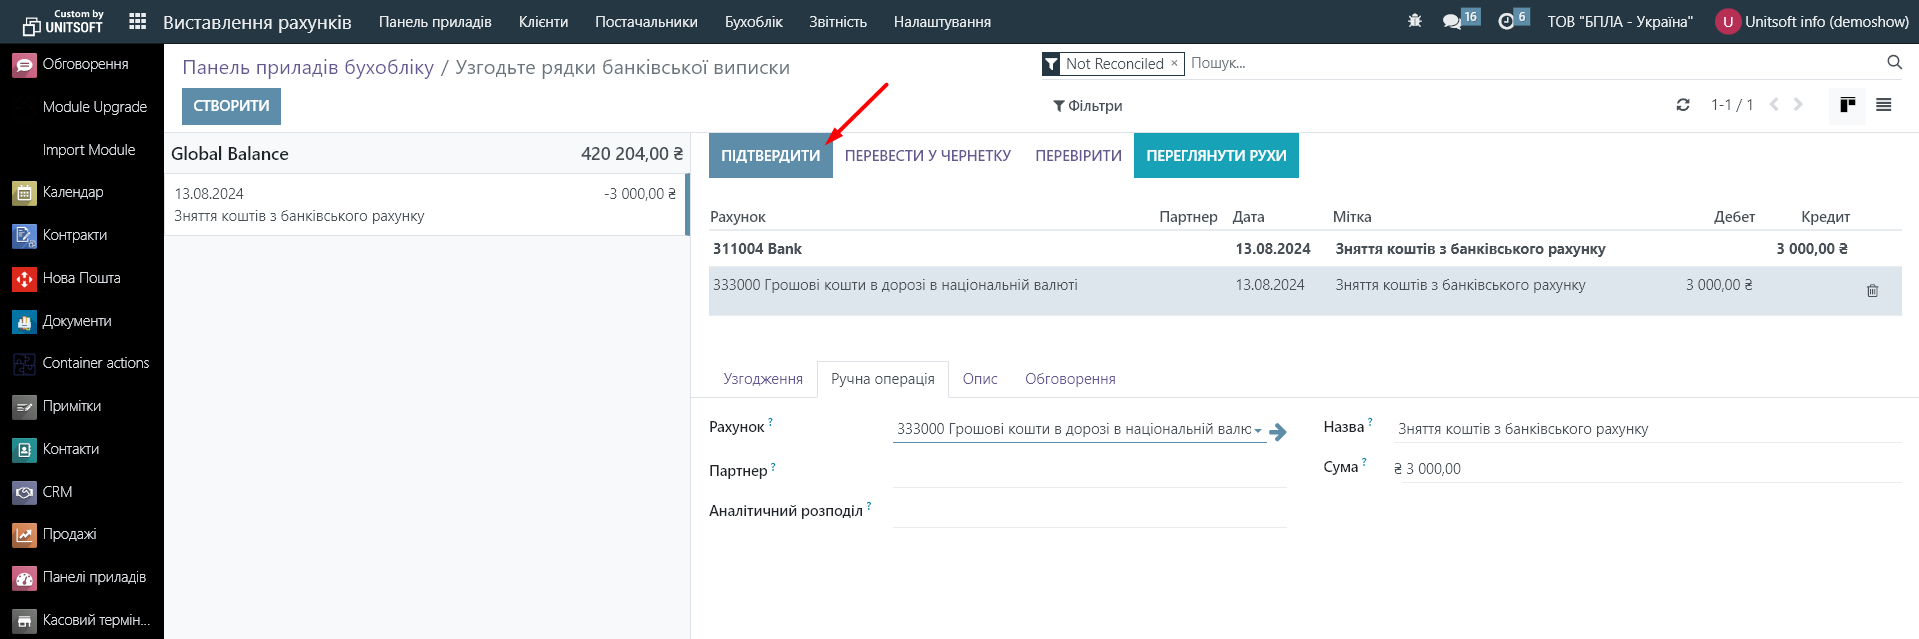
Task: Select the 311004 Bank row
Action: click(1305, 249)
